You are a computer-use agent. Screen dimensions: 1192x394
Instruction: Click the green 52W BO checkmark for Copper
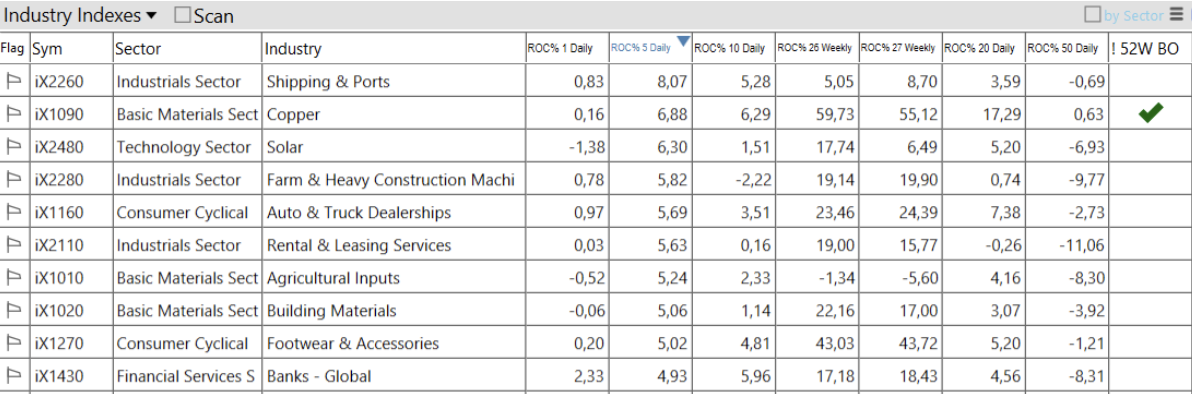(x=1151, y=114)
